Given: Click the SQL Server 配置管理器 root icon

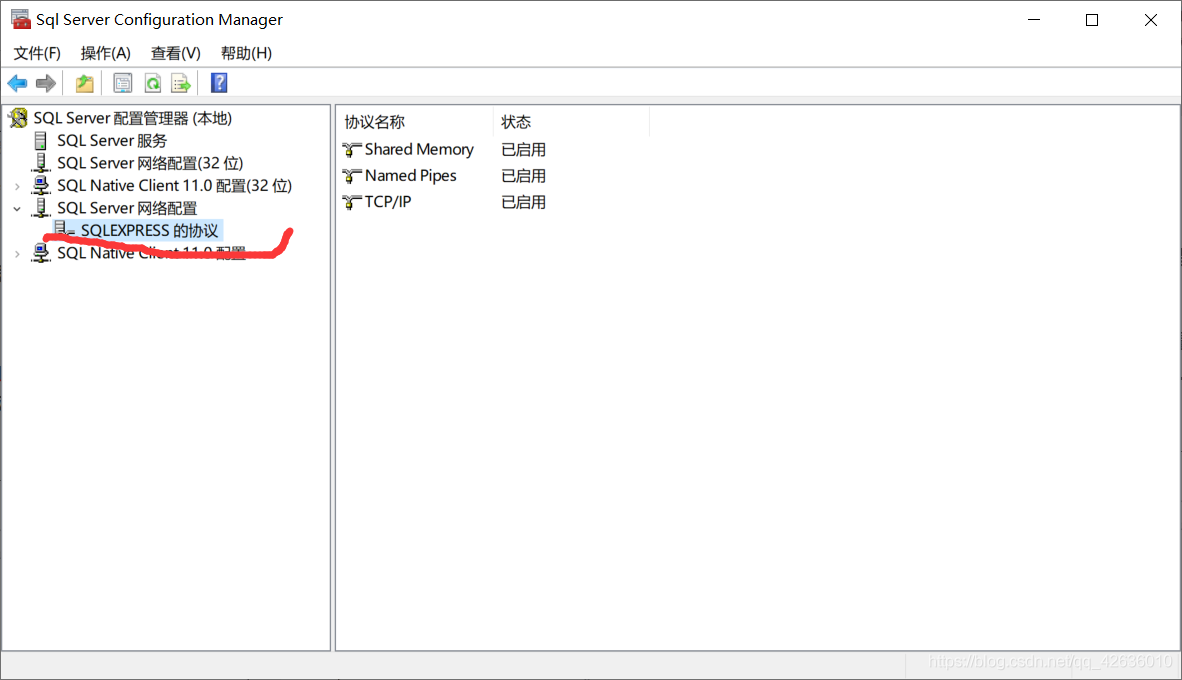Looking at the screenshot, I should pyautogui.click(x=18, y=118).
